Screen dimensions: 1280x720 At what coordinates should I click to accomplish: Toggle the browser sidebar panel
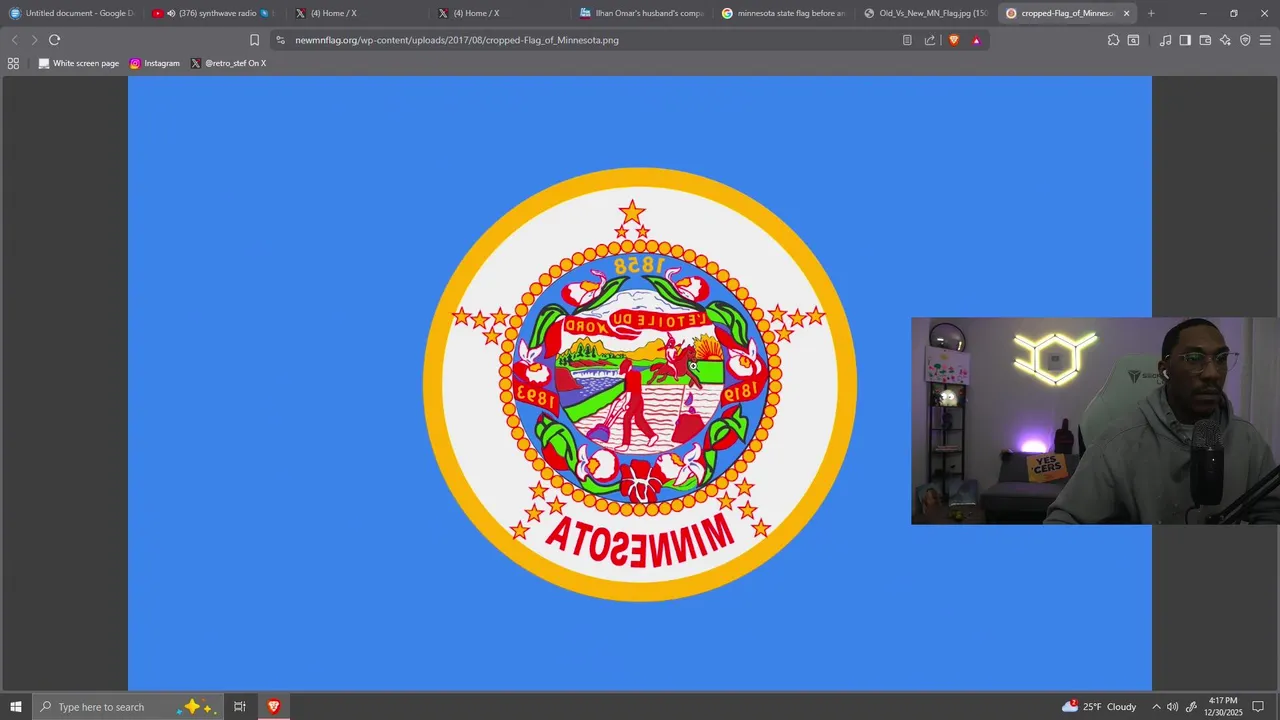pyautogui.click(x=1185, y=40)
